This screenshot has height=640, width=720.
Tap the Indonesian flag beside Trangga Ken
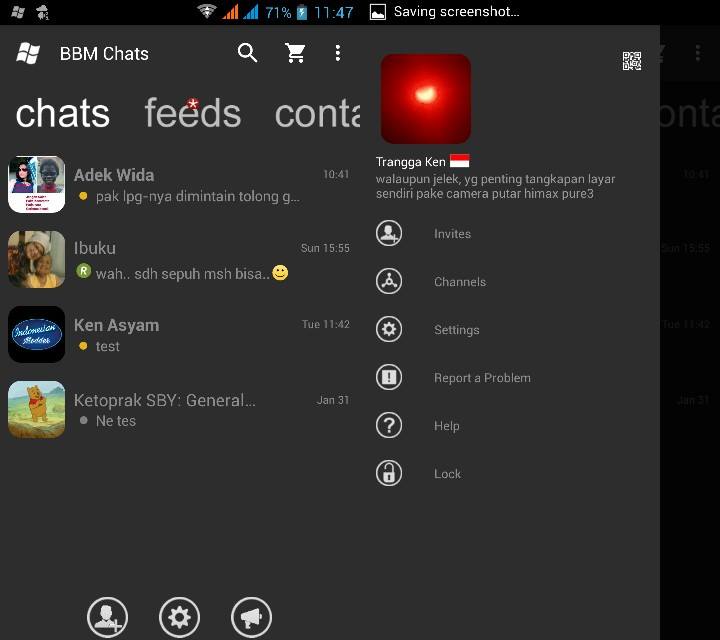pos(460,161)
